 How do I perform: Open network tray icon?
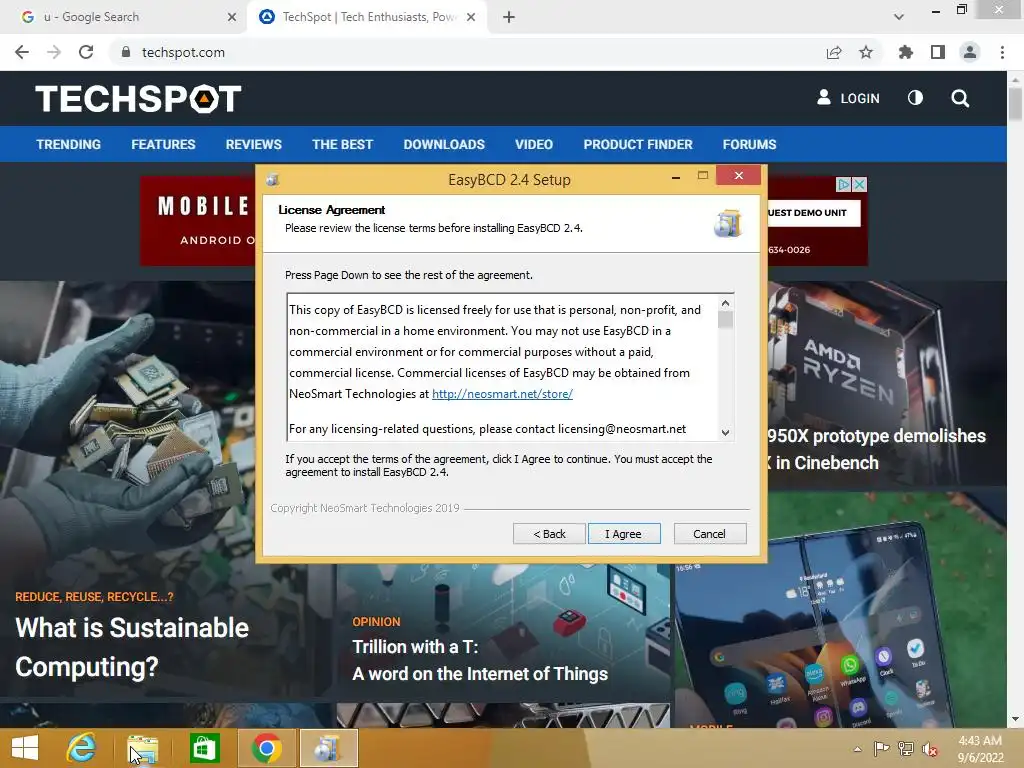[905, 749]
